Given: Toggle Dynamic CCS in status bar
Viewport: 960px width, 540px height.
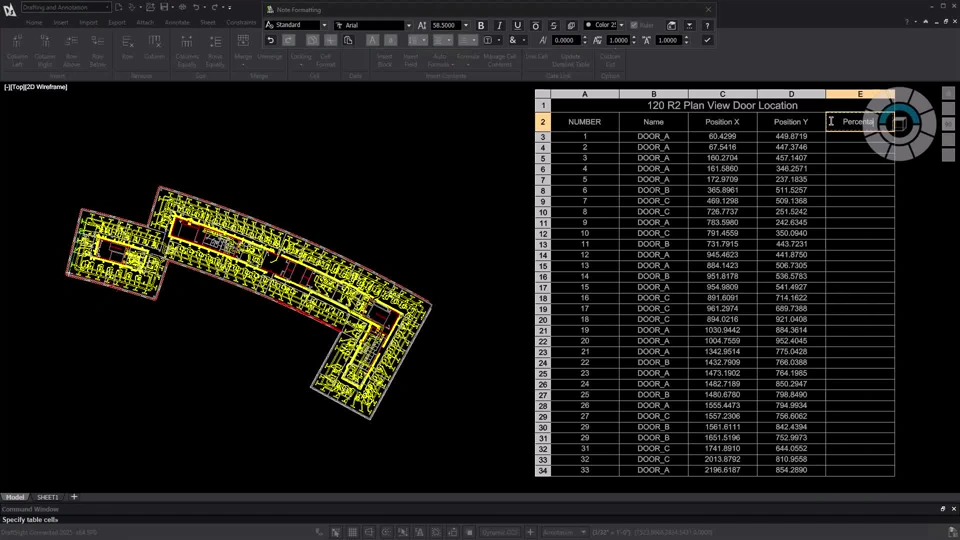Looking at the screenshot, I should (500, 532).
